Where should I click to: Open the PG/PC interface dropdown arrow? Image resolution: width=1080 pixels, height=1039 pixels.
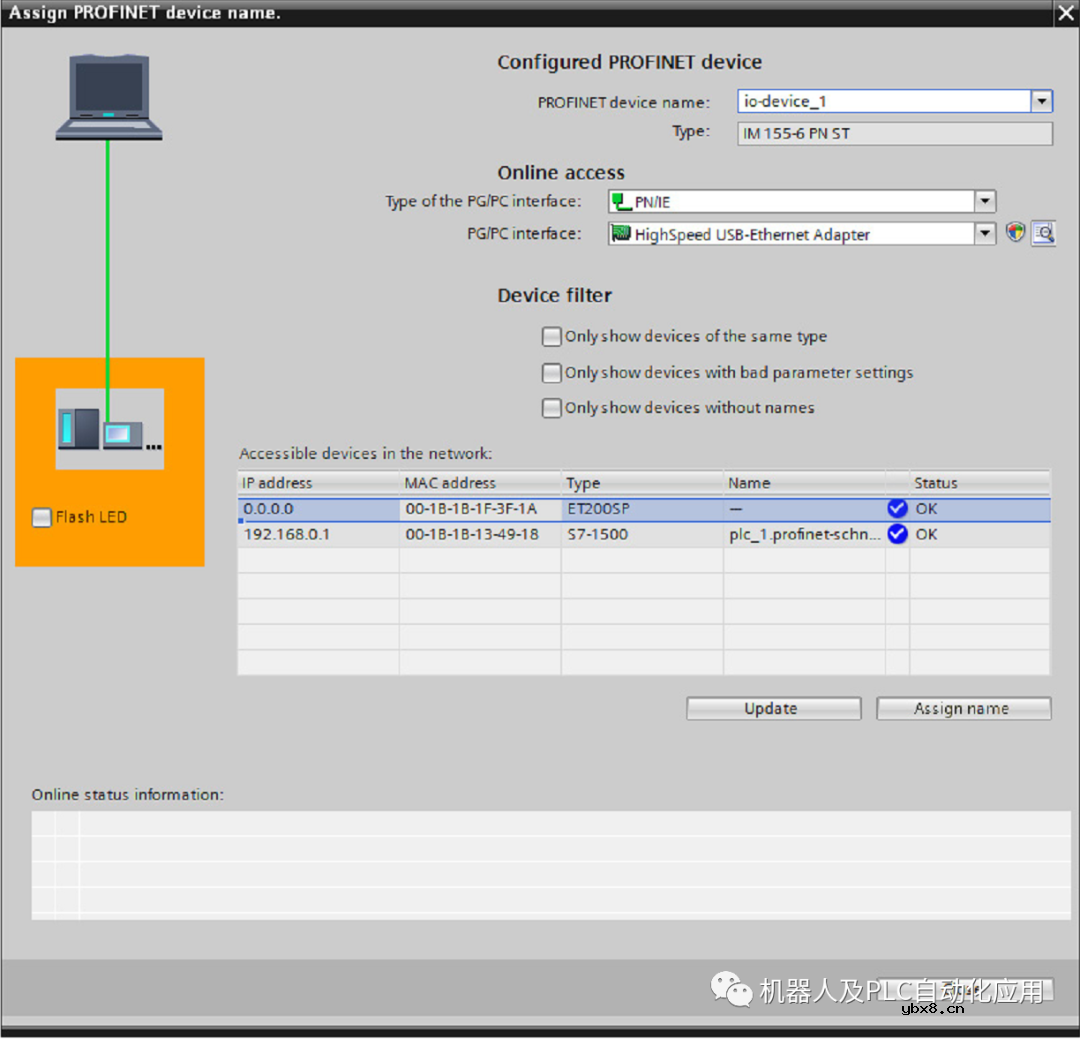(985, 233)
